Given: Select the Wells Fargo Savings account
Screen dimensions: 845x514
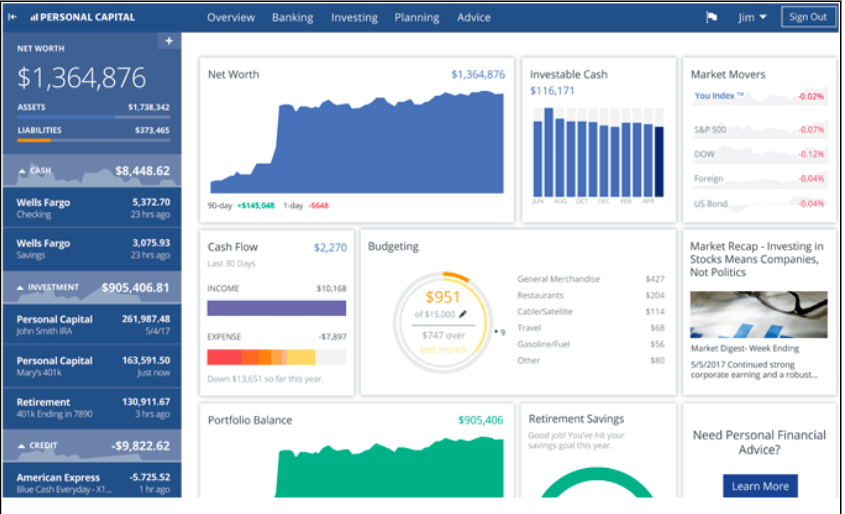Looking at the screenshot, I should pyautogui.click(x=92, y=249).
